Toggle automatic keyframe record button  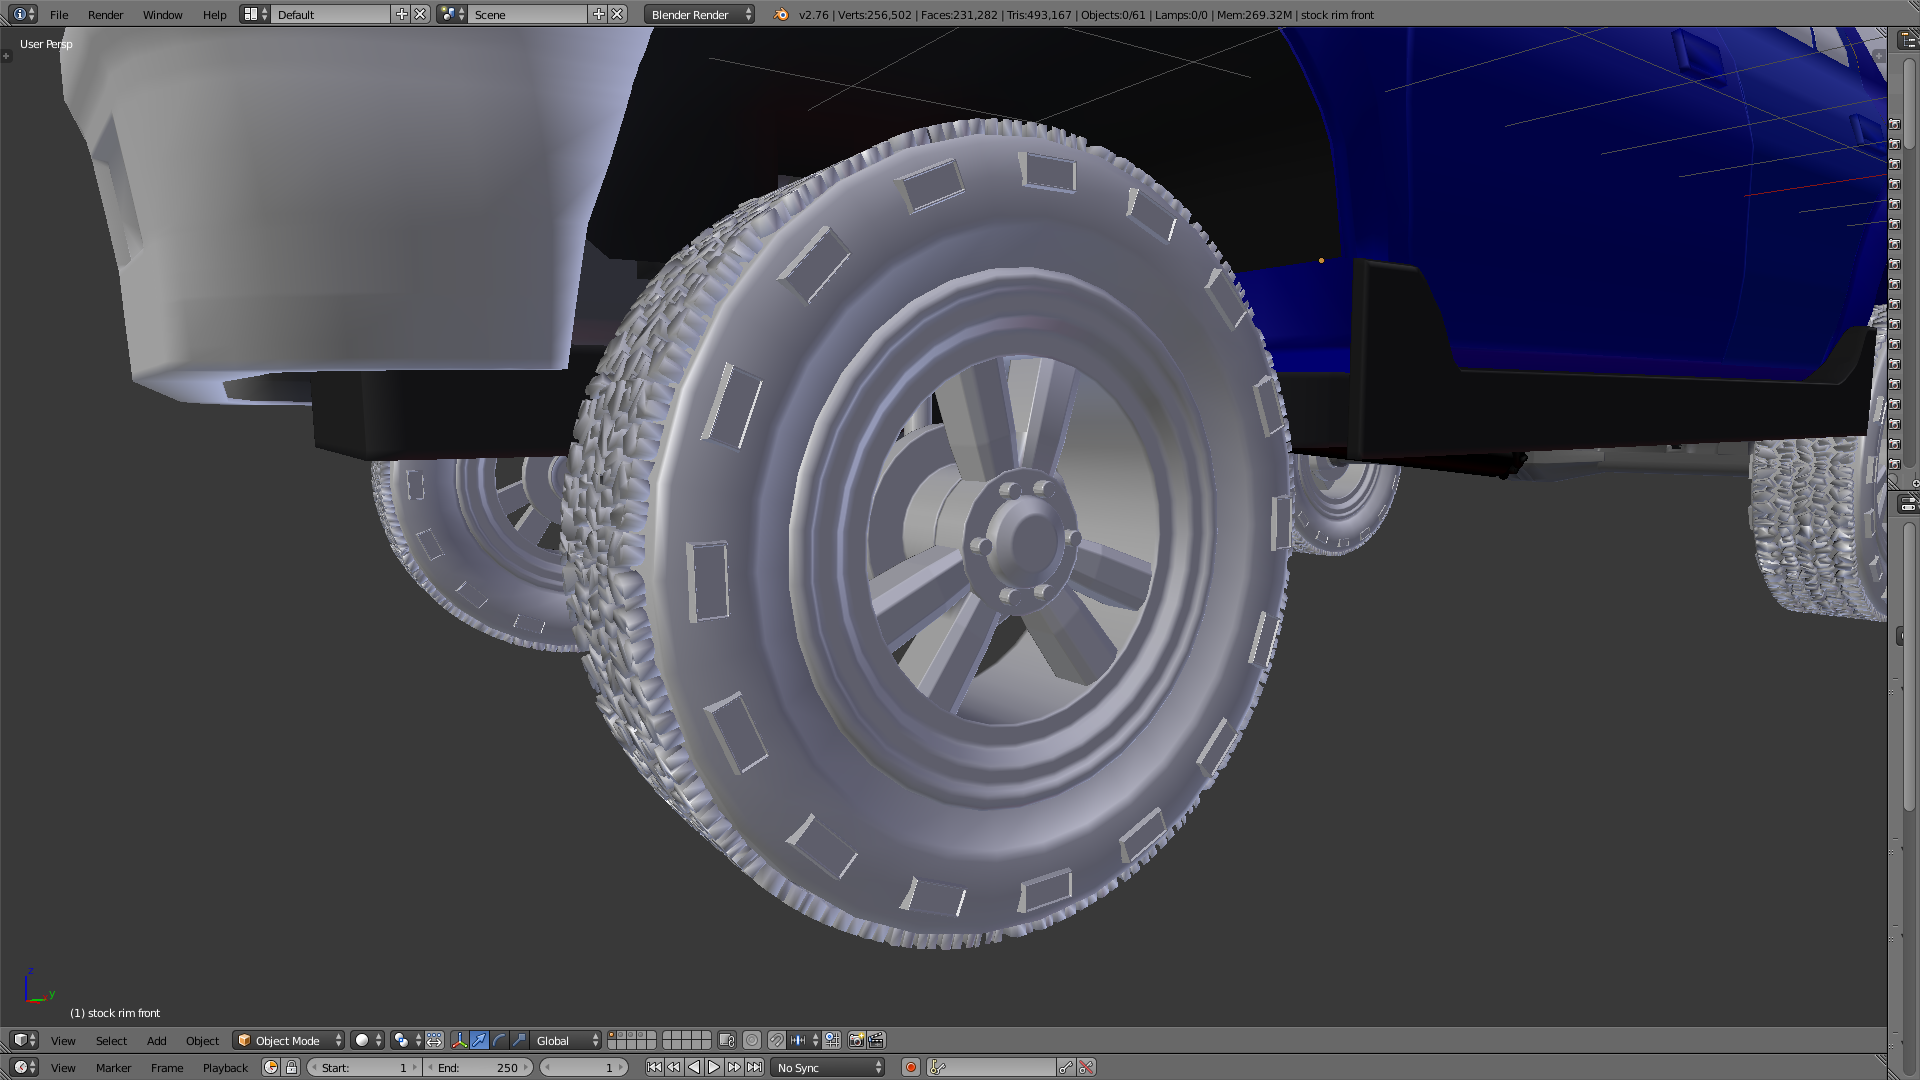coord(911,1068)
